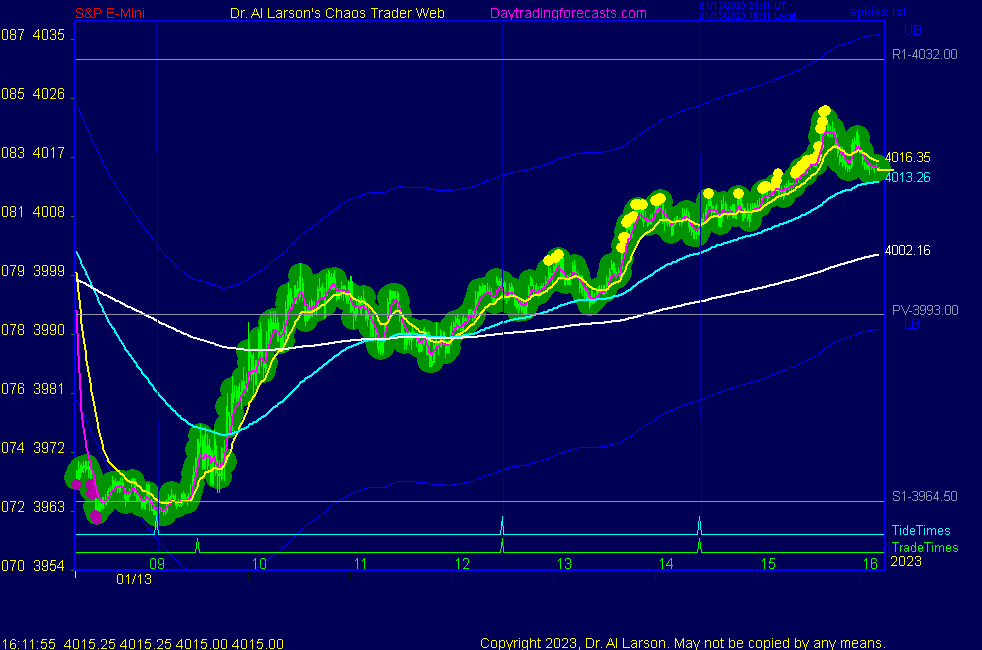This screenshot has width=982, height=650.
Task: Click the cyan TideTimes spike between 12 and 13
Action: (x=502, y=525)
